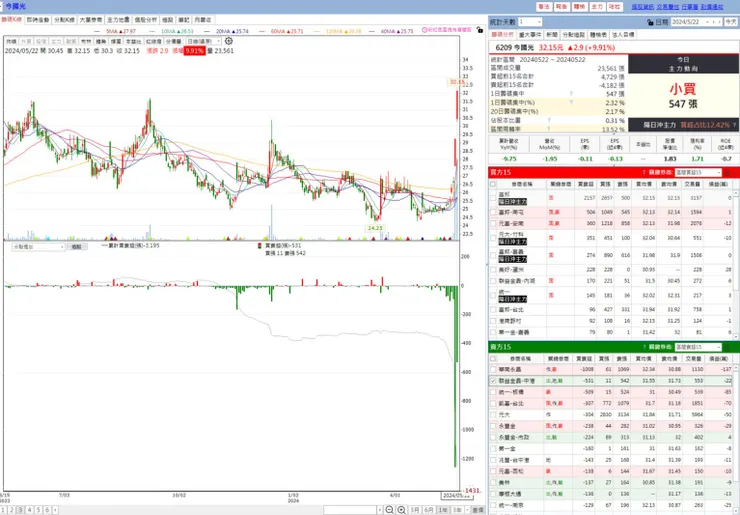
Task: Open small dropdown arrow next to 3年 button
Action: 467,510
